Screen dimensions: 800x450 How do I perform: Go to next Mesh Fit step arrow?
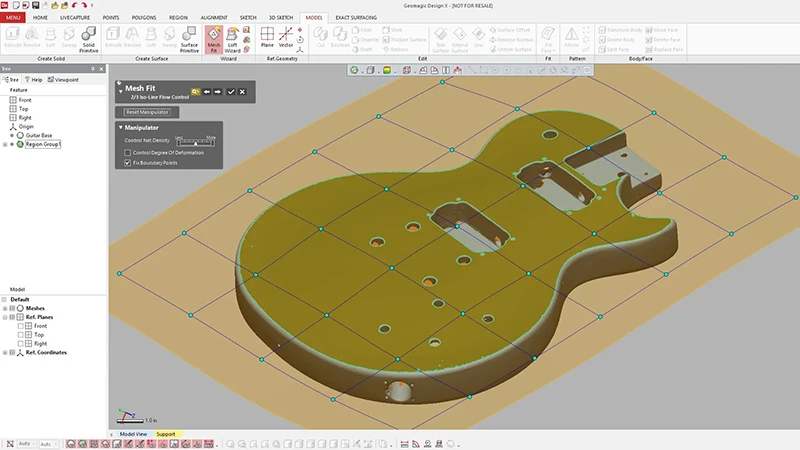pos(218,91)
